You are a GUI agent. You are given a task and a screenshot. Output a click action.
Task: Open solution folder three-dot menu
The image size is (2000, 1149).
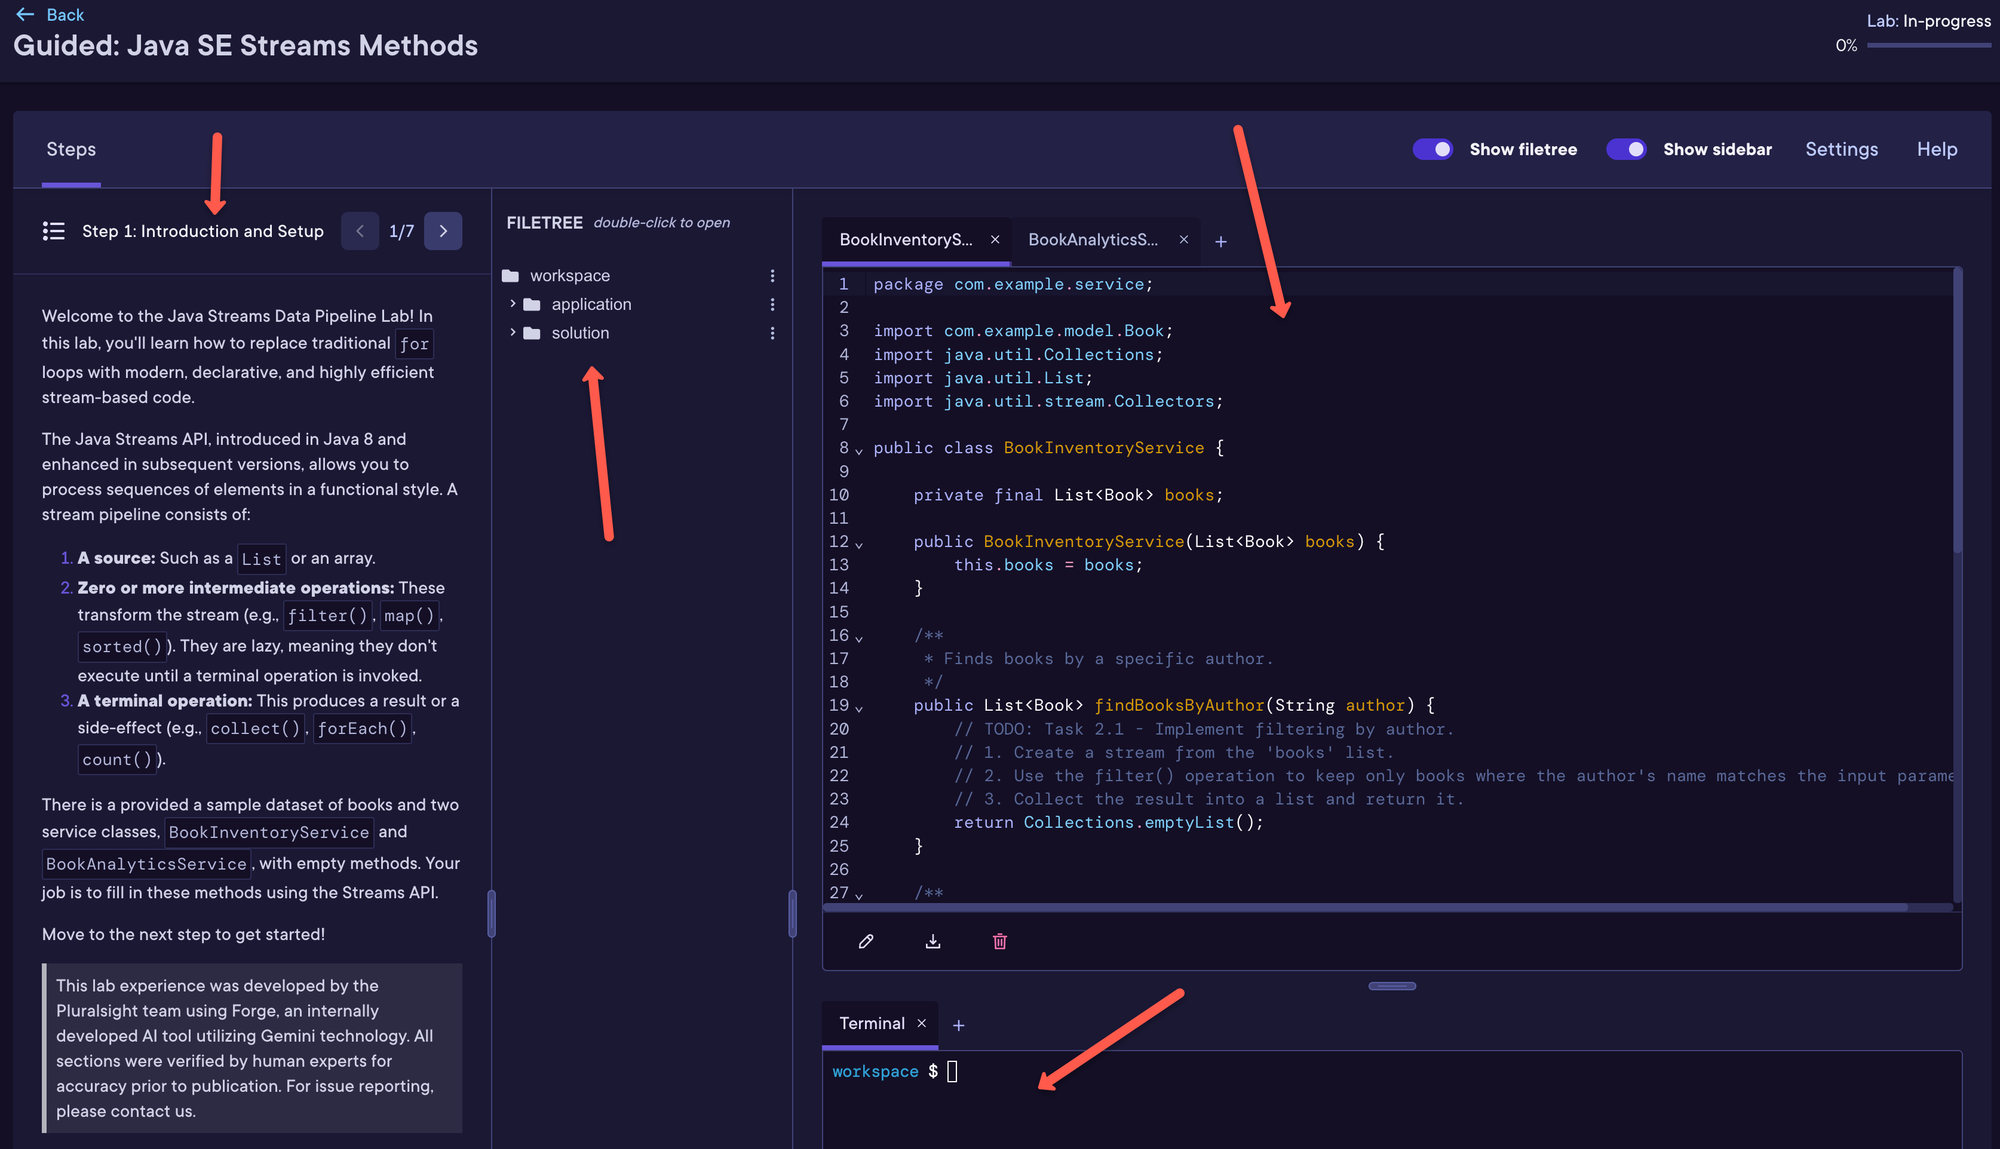click(772, 333)
